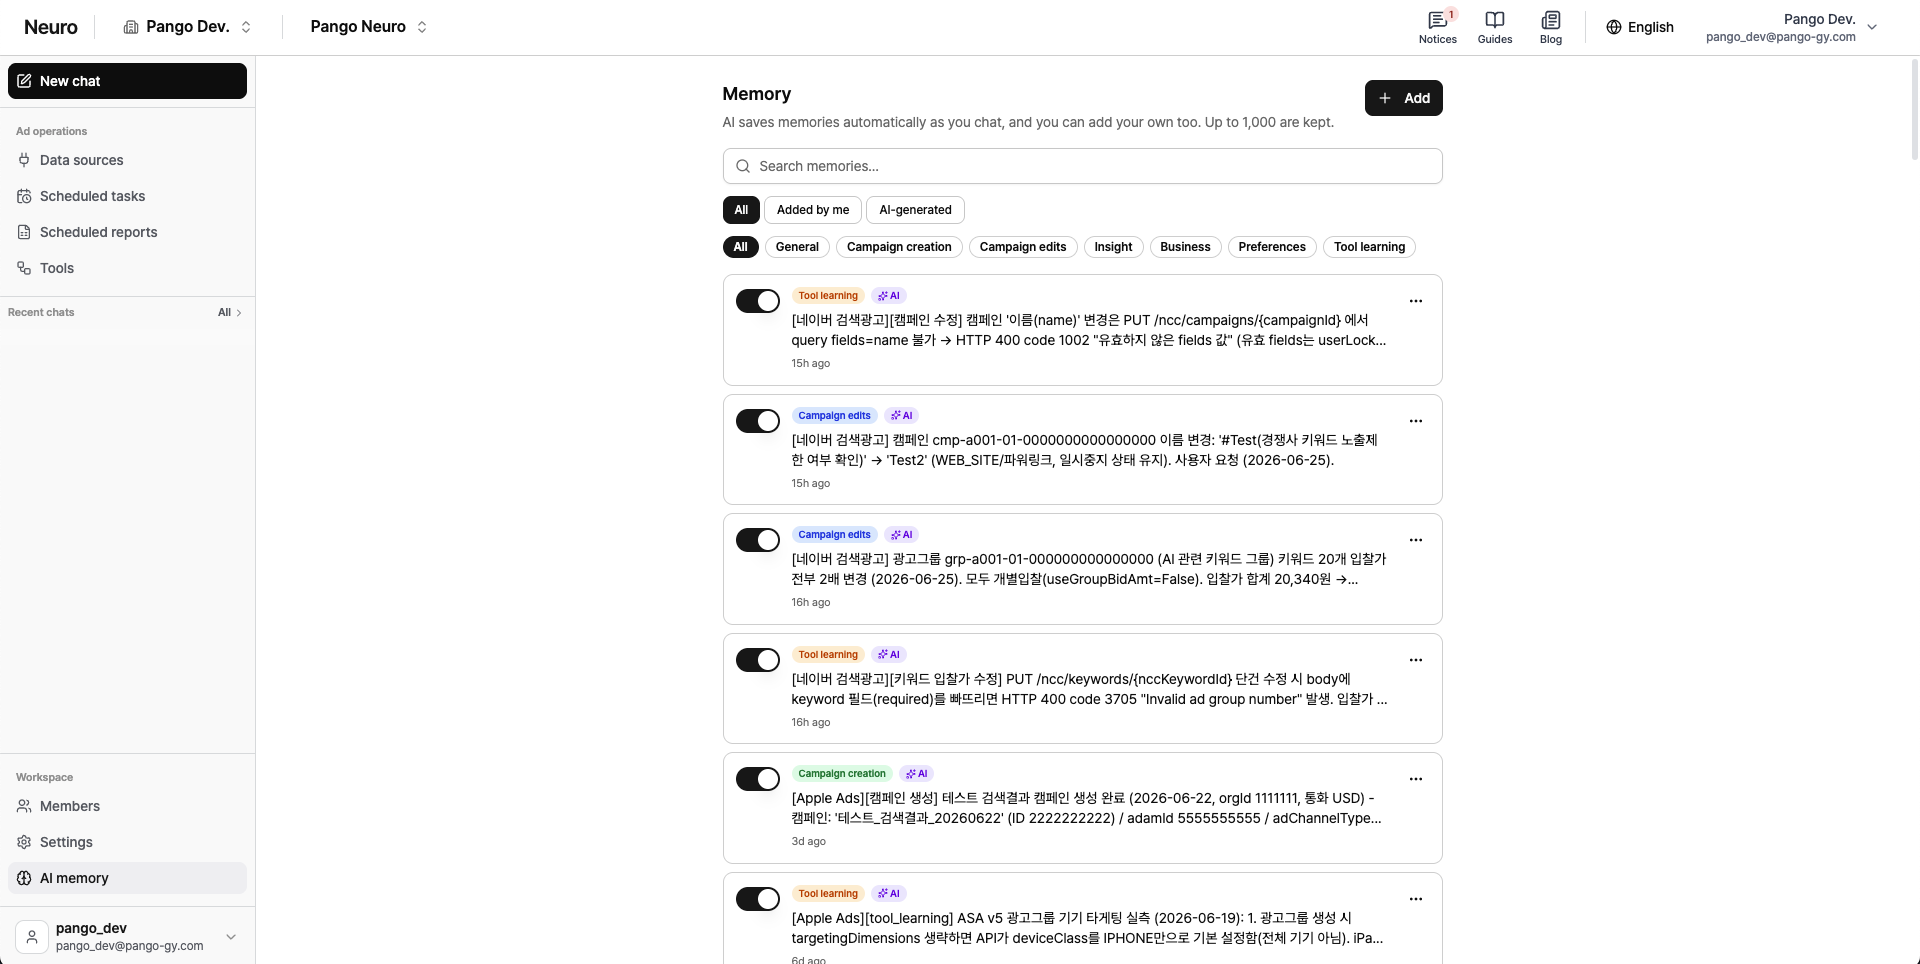This screenshot has width=1920, height=964.
Task: Show All recent chats link
Action: point(229,312)
